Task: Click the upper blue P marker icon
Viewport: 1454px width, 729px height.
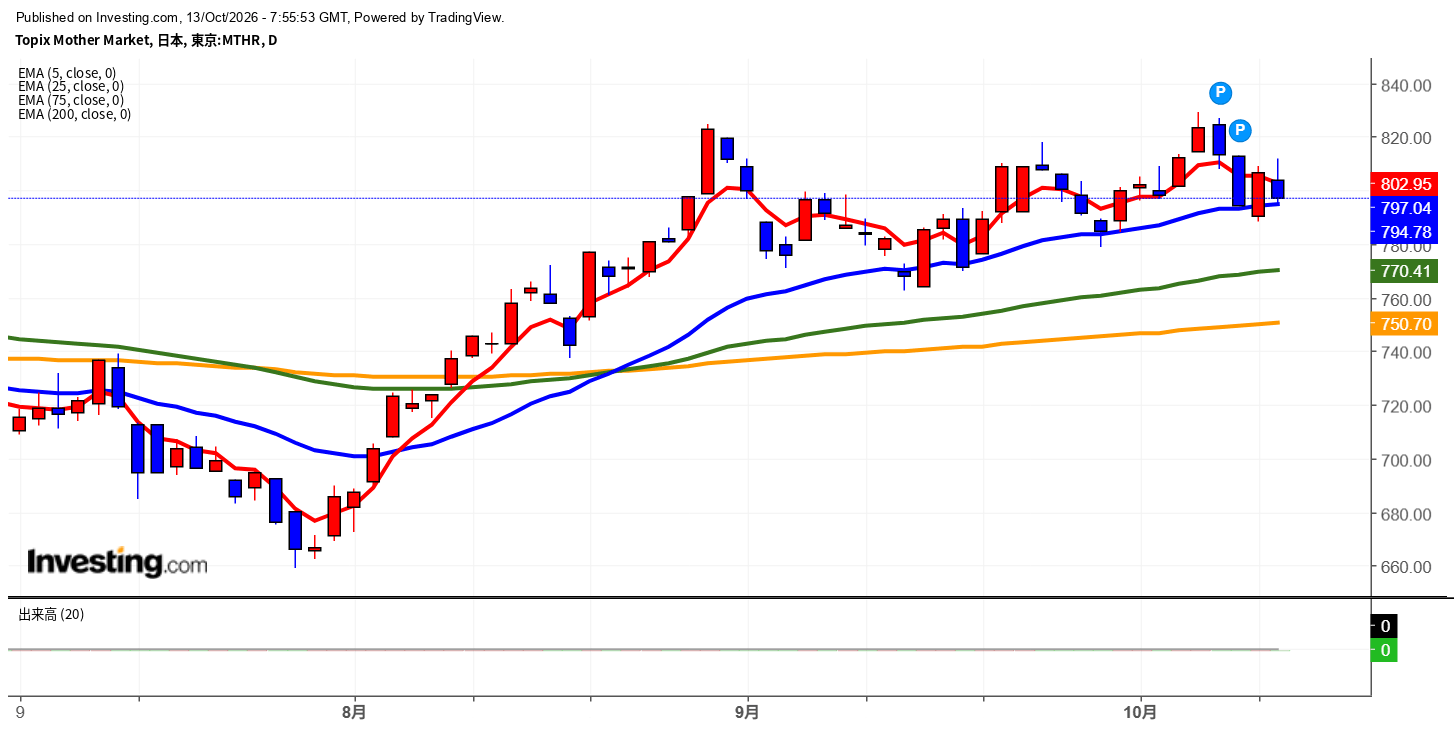Action: coord(1220,93)
